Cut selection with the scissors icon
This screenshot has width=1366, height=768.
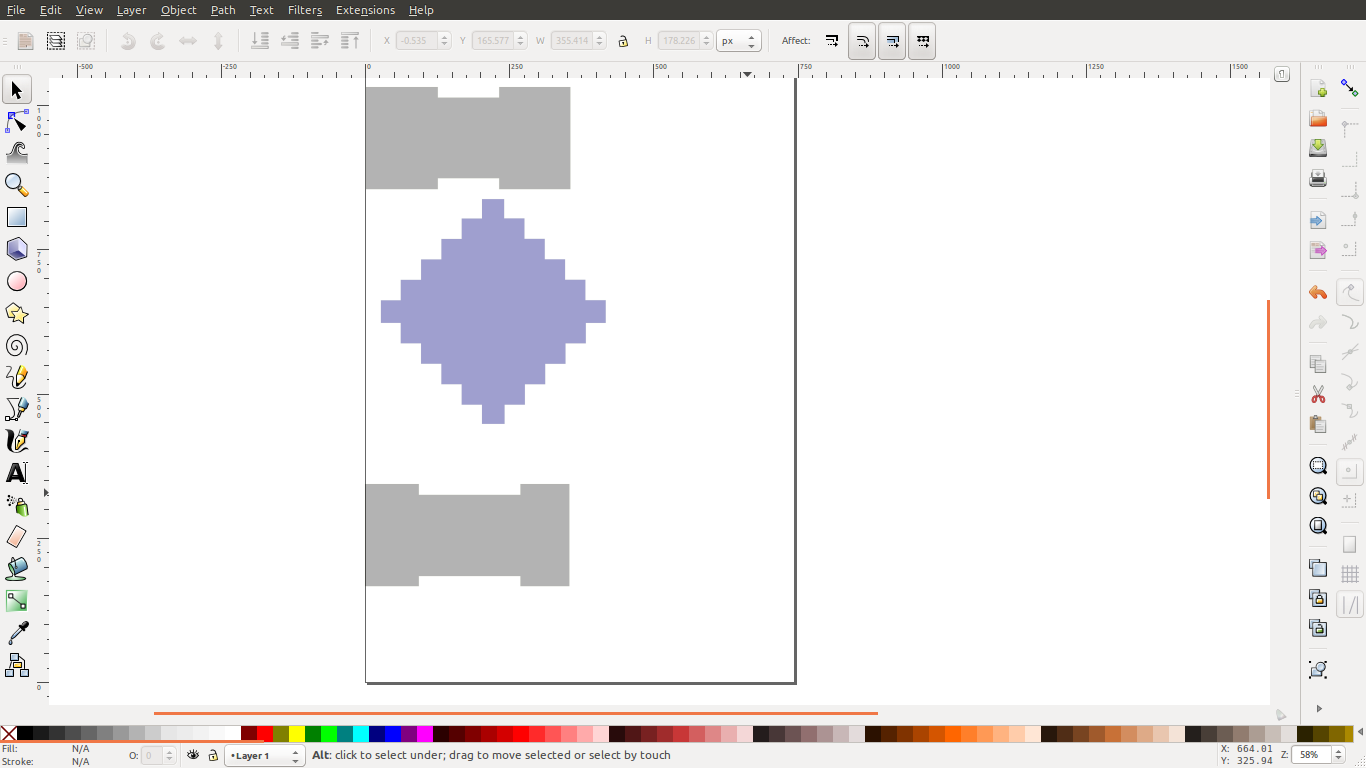tap(1318, 394)
